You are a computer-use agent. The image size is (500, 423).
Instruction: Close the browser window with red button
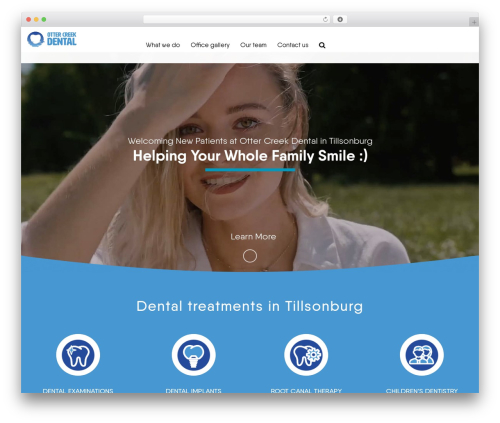click(x=29, y=20)
